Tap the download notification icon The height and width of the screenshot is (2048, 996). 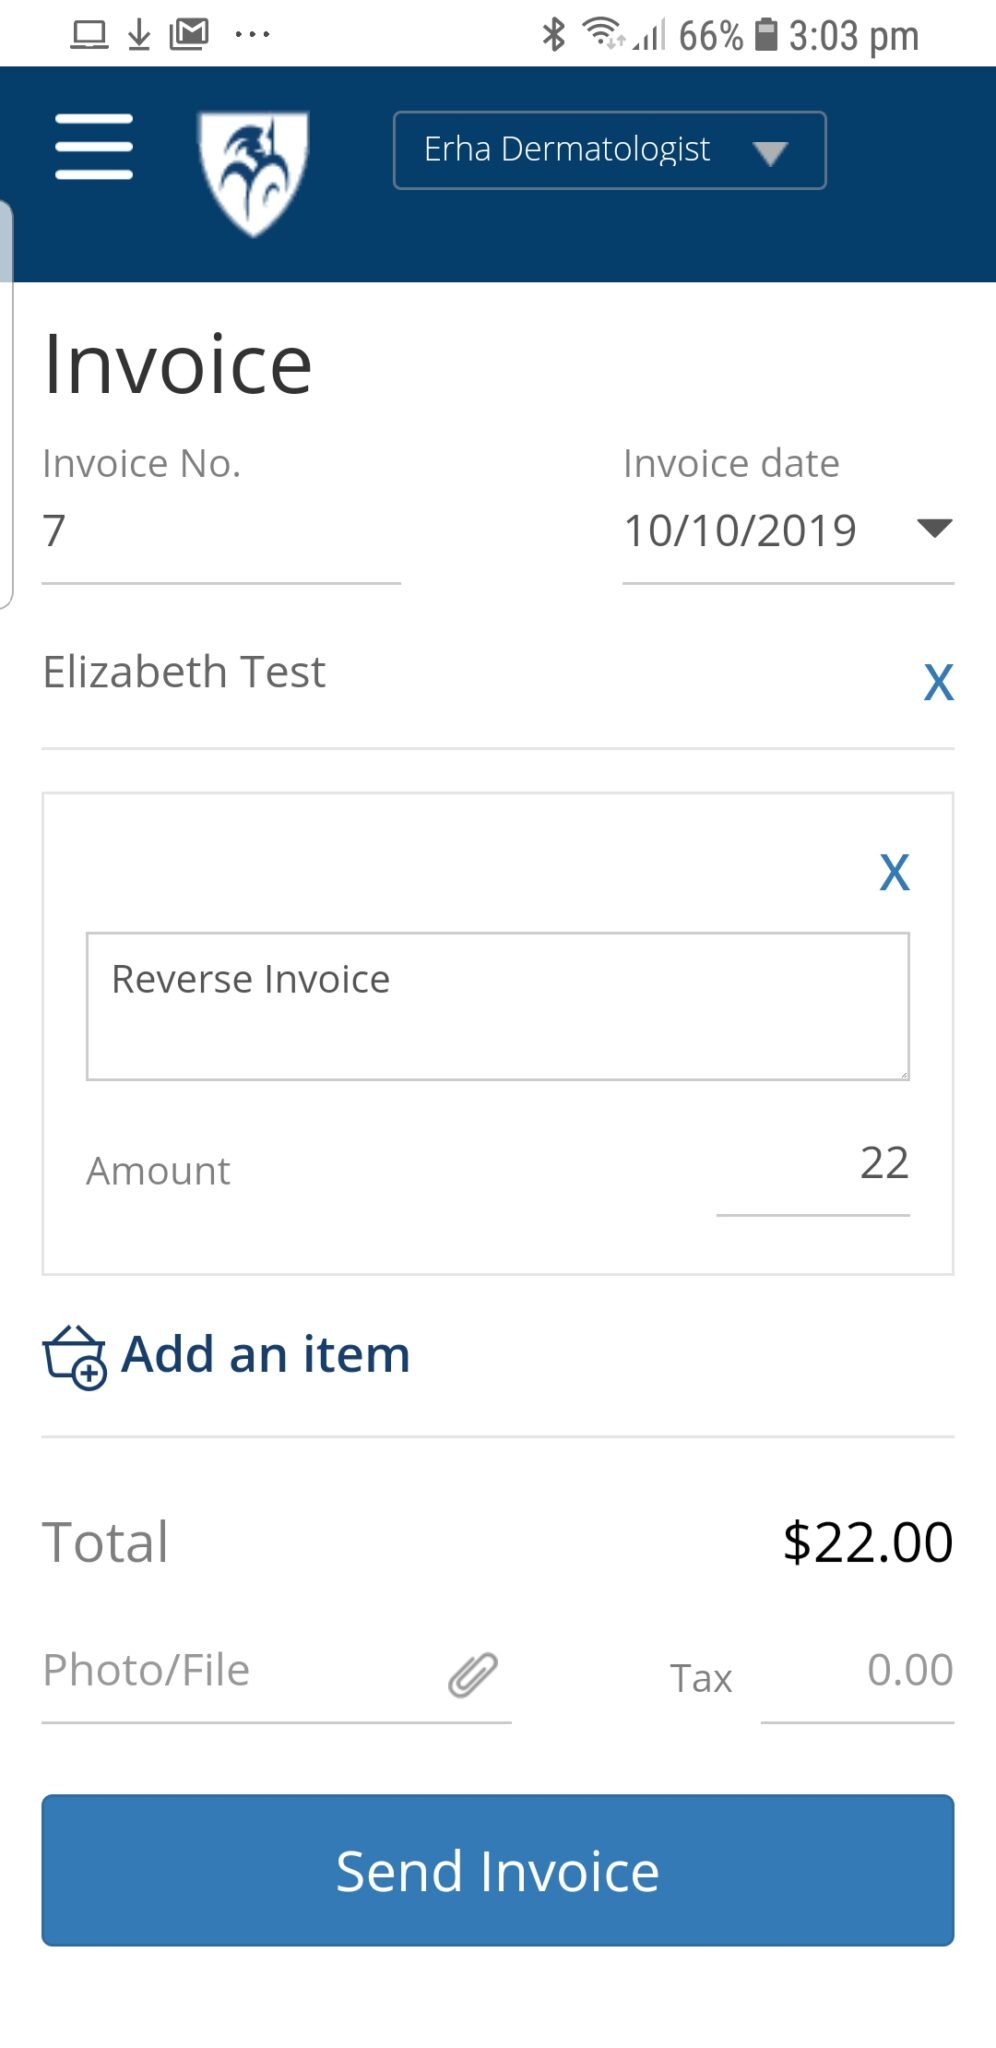pyautogui.click(x=139, y=35)
